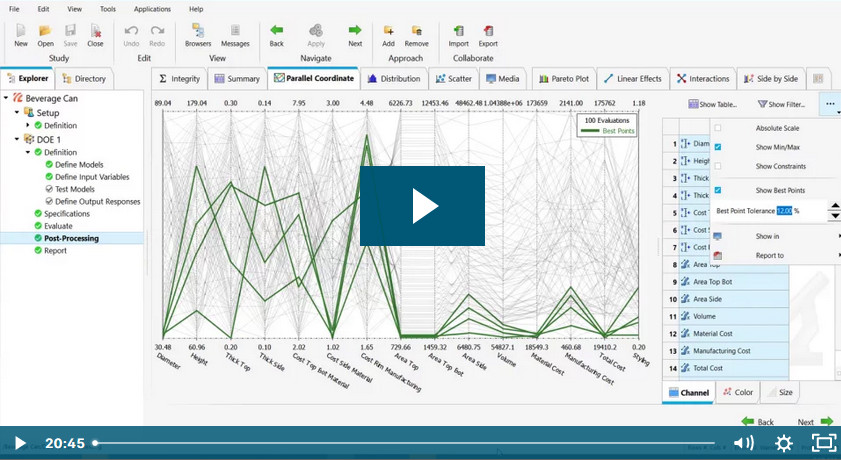Click the Show Filter button

coord(781,104)
